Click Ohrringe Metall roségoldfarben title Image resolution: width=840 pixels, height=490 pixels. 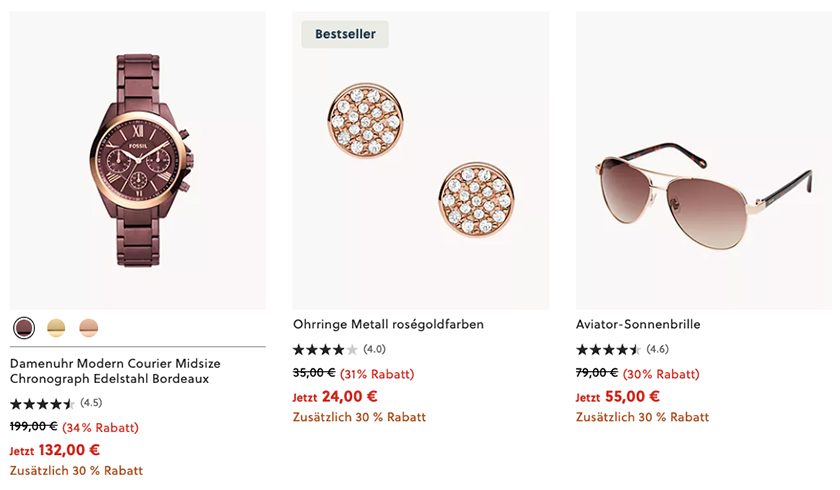(x=388, y=324)
